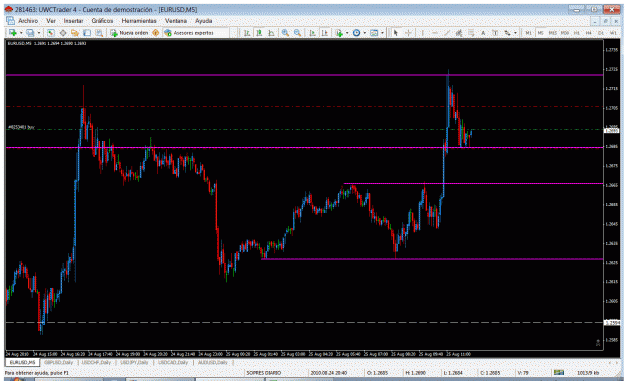Switch to the USDCHF,Daily chart tab
The width and height of the screenshot is (625, 381).
point(96,362)
